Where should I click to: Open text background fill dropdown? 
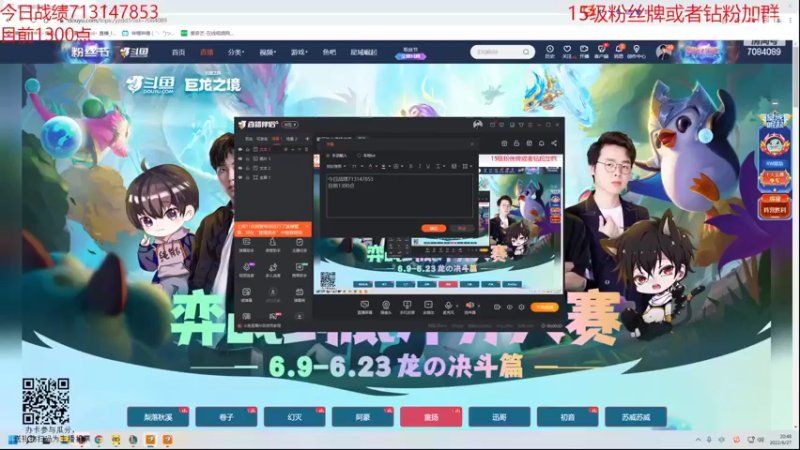point(398,166)
